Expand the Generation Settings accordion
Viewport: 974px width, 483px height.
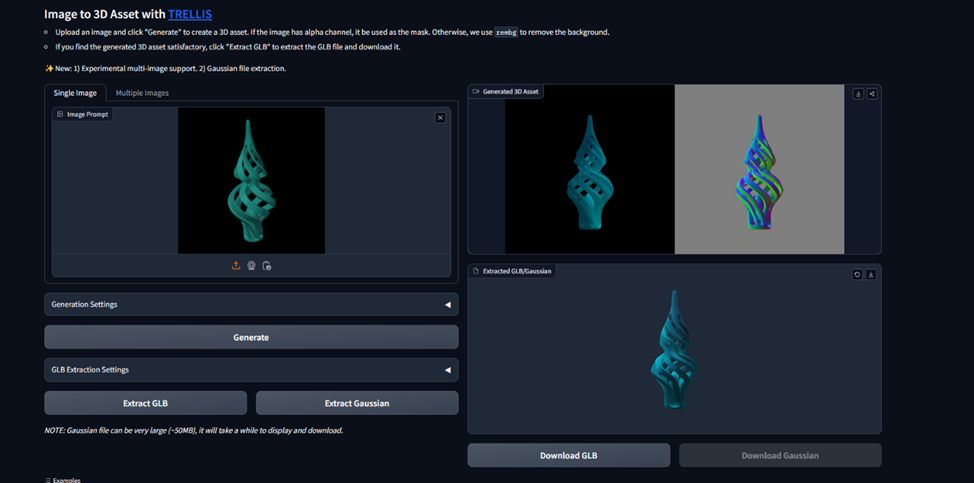pyautogui.click(x=252, y=305)
